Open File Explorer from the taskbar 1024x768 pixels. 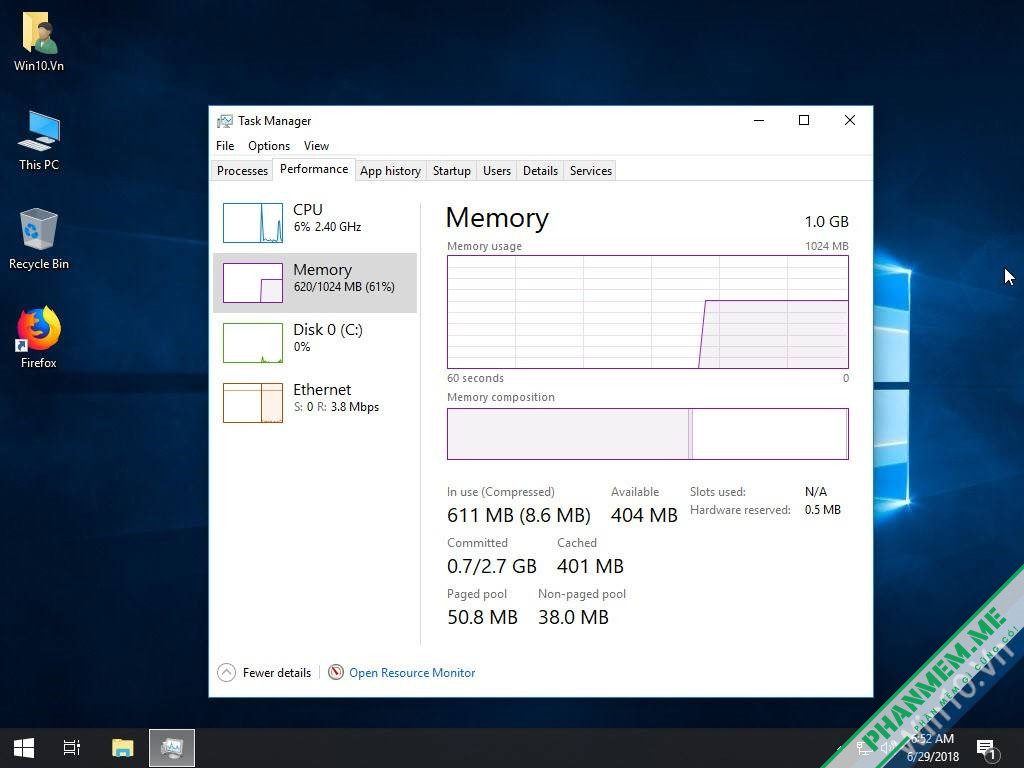pos(122,748)
